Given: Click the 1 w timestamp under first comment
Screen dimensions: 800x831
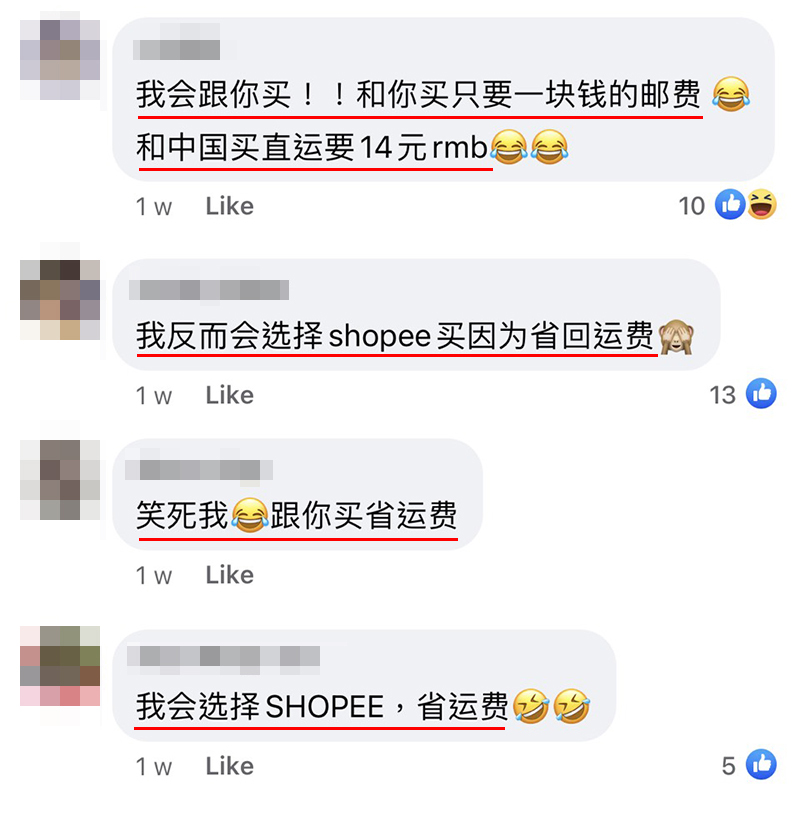Looking at the screenshot, I should click(154, 207).
